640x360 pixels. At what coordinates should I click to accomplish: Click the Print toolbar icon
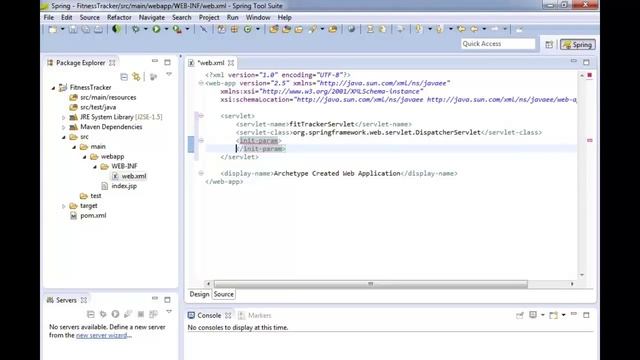(x=98, y=29)
